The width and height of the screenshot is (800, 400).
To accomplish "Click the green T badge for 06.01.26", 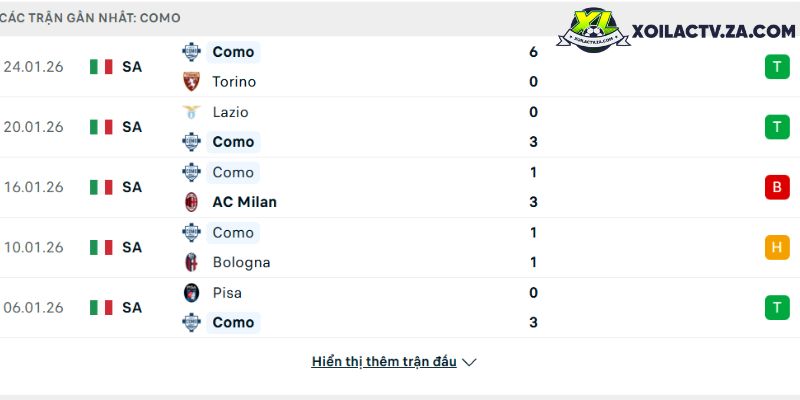I will 777,307.
